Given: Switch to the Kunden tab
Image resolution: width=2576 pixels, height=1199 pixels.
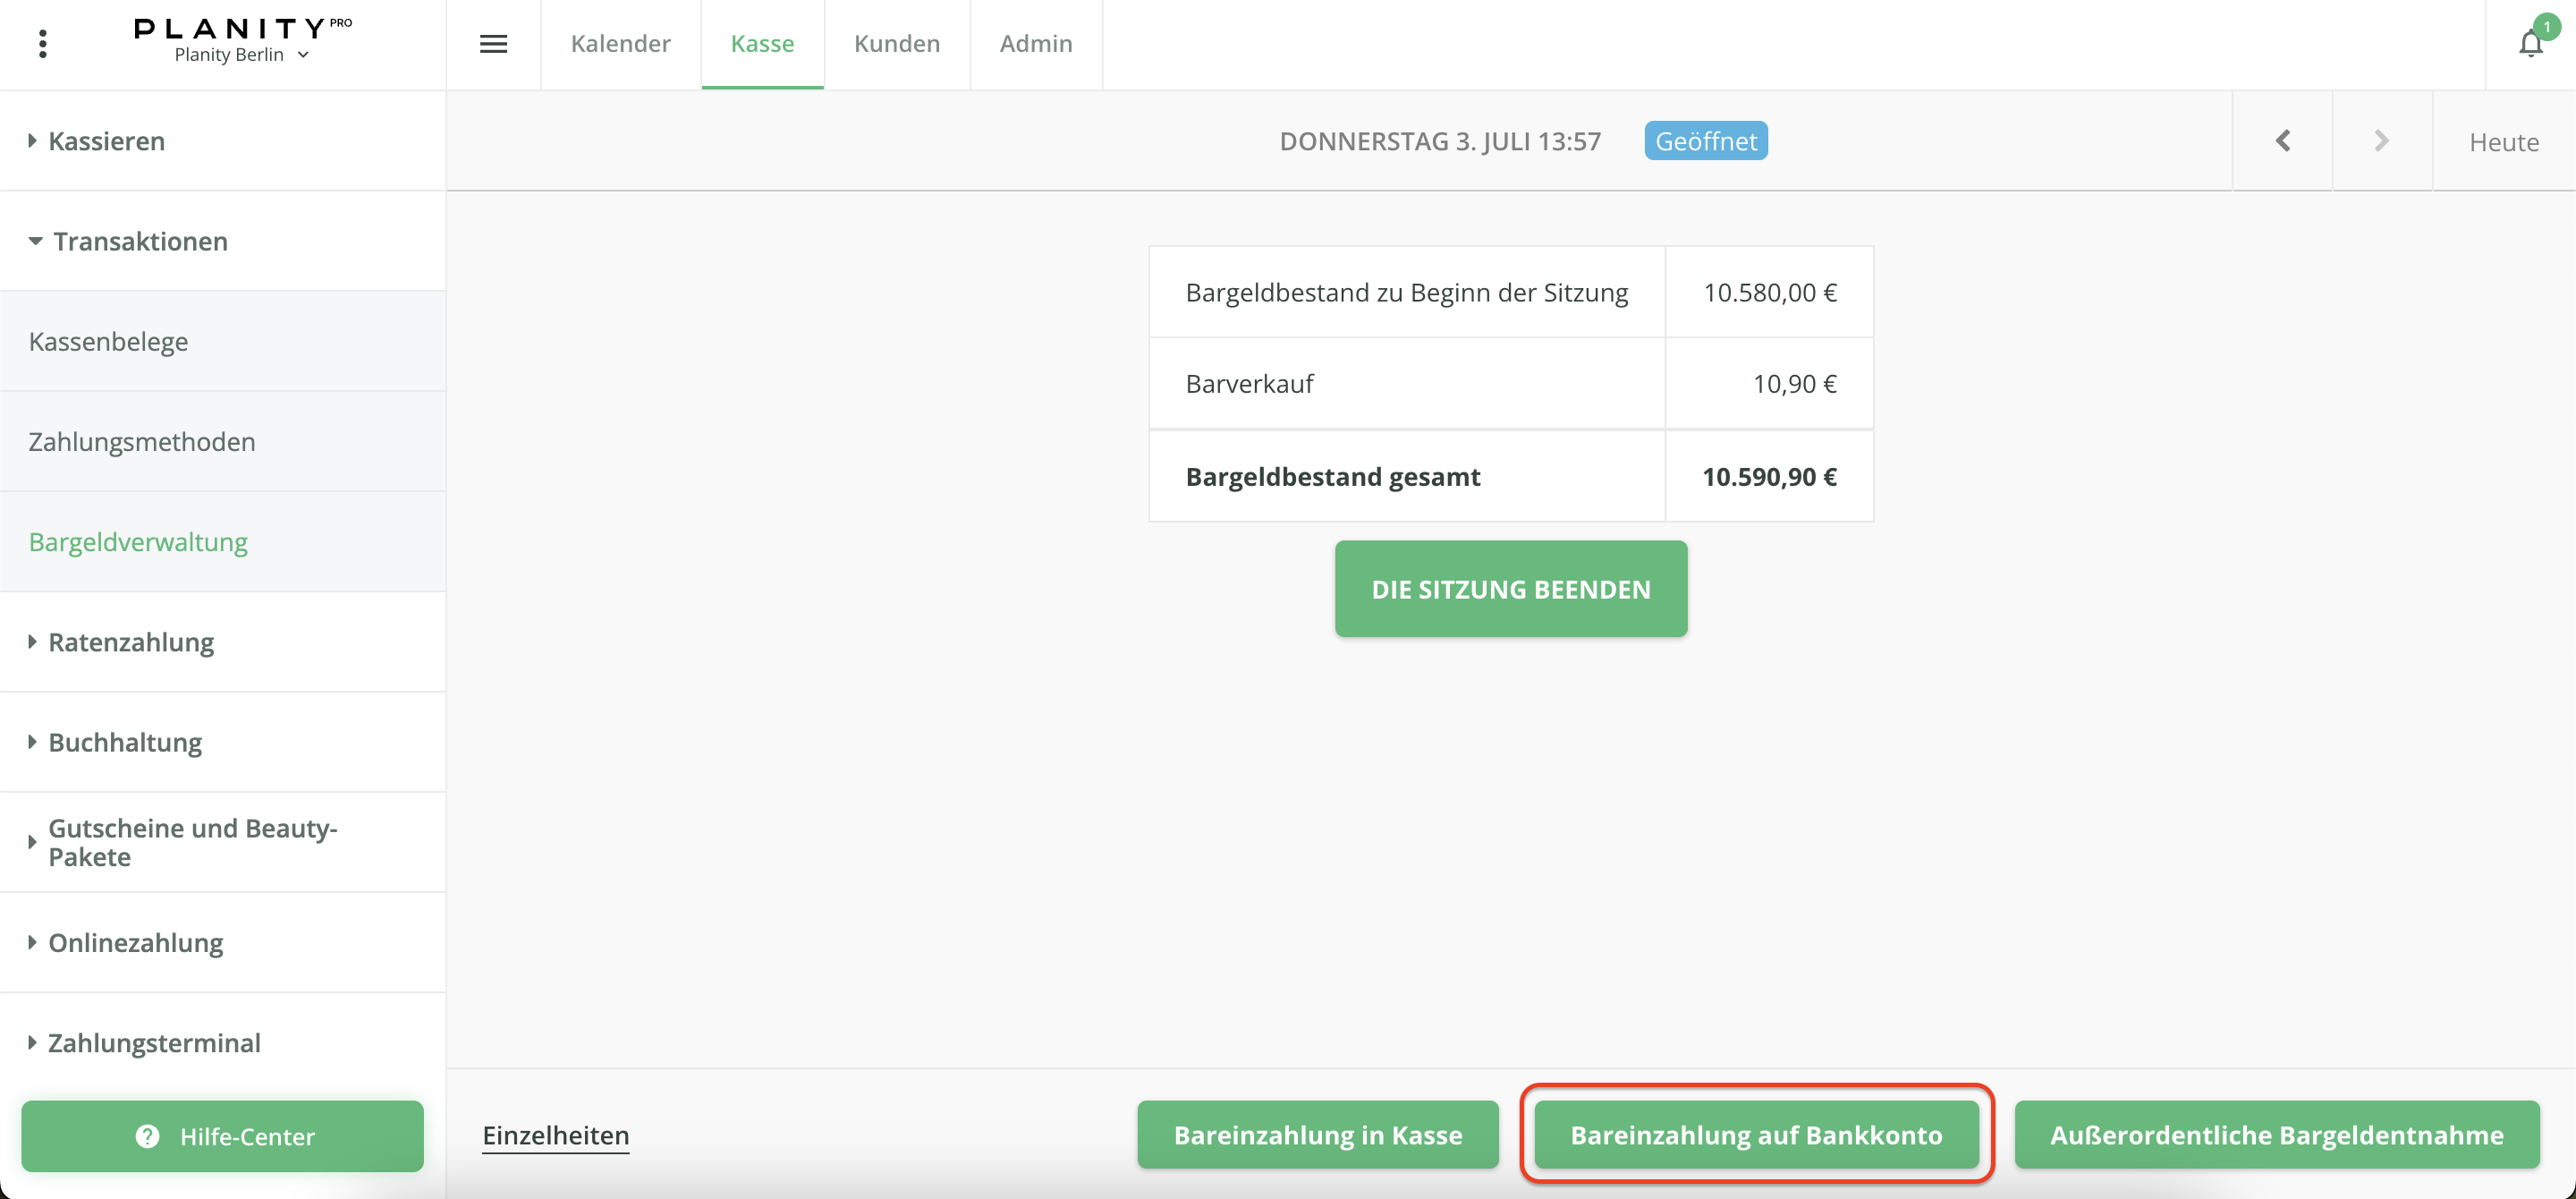Looking at the screenshot, I should point(896,44).
